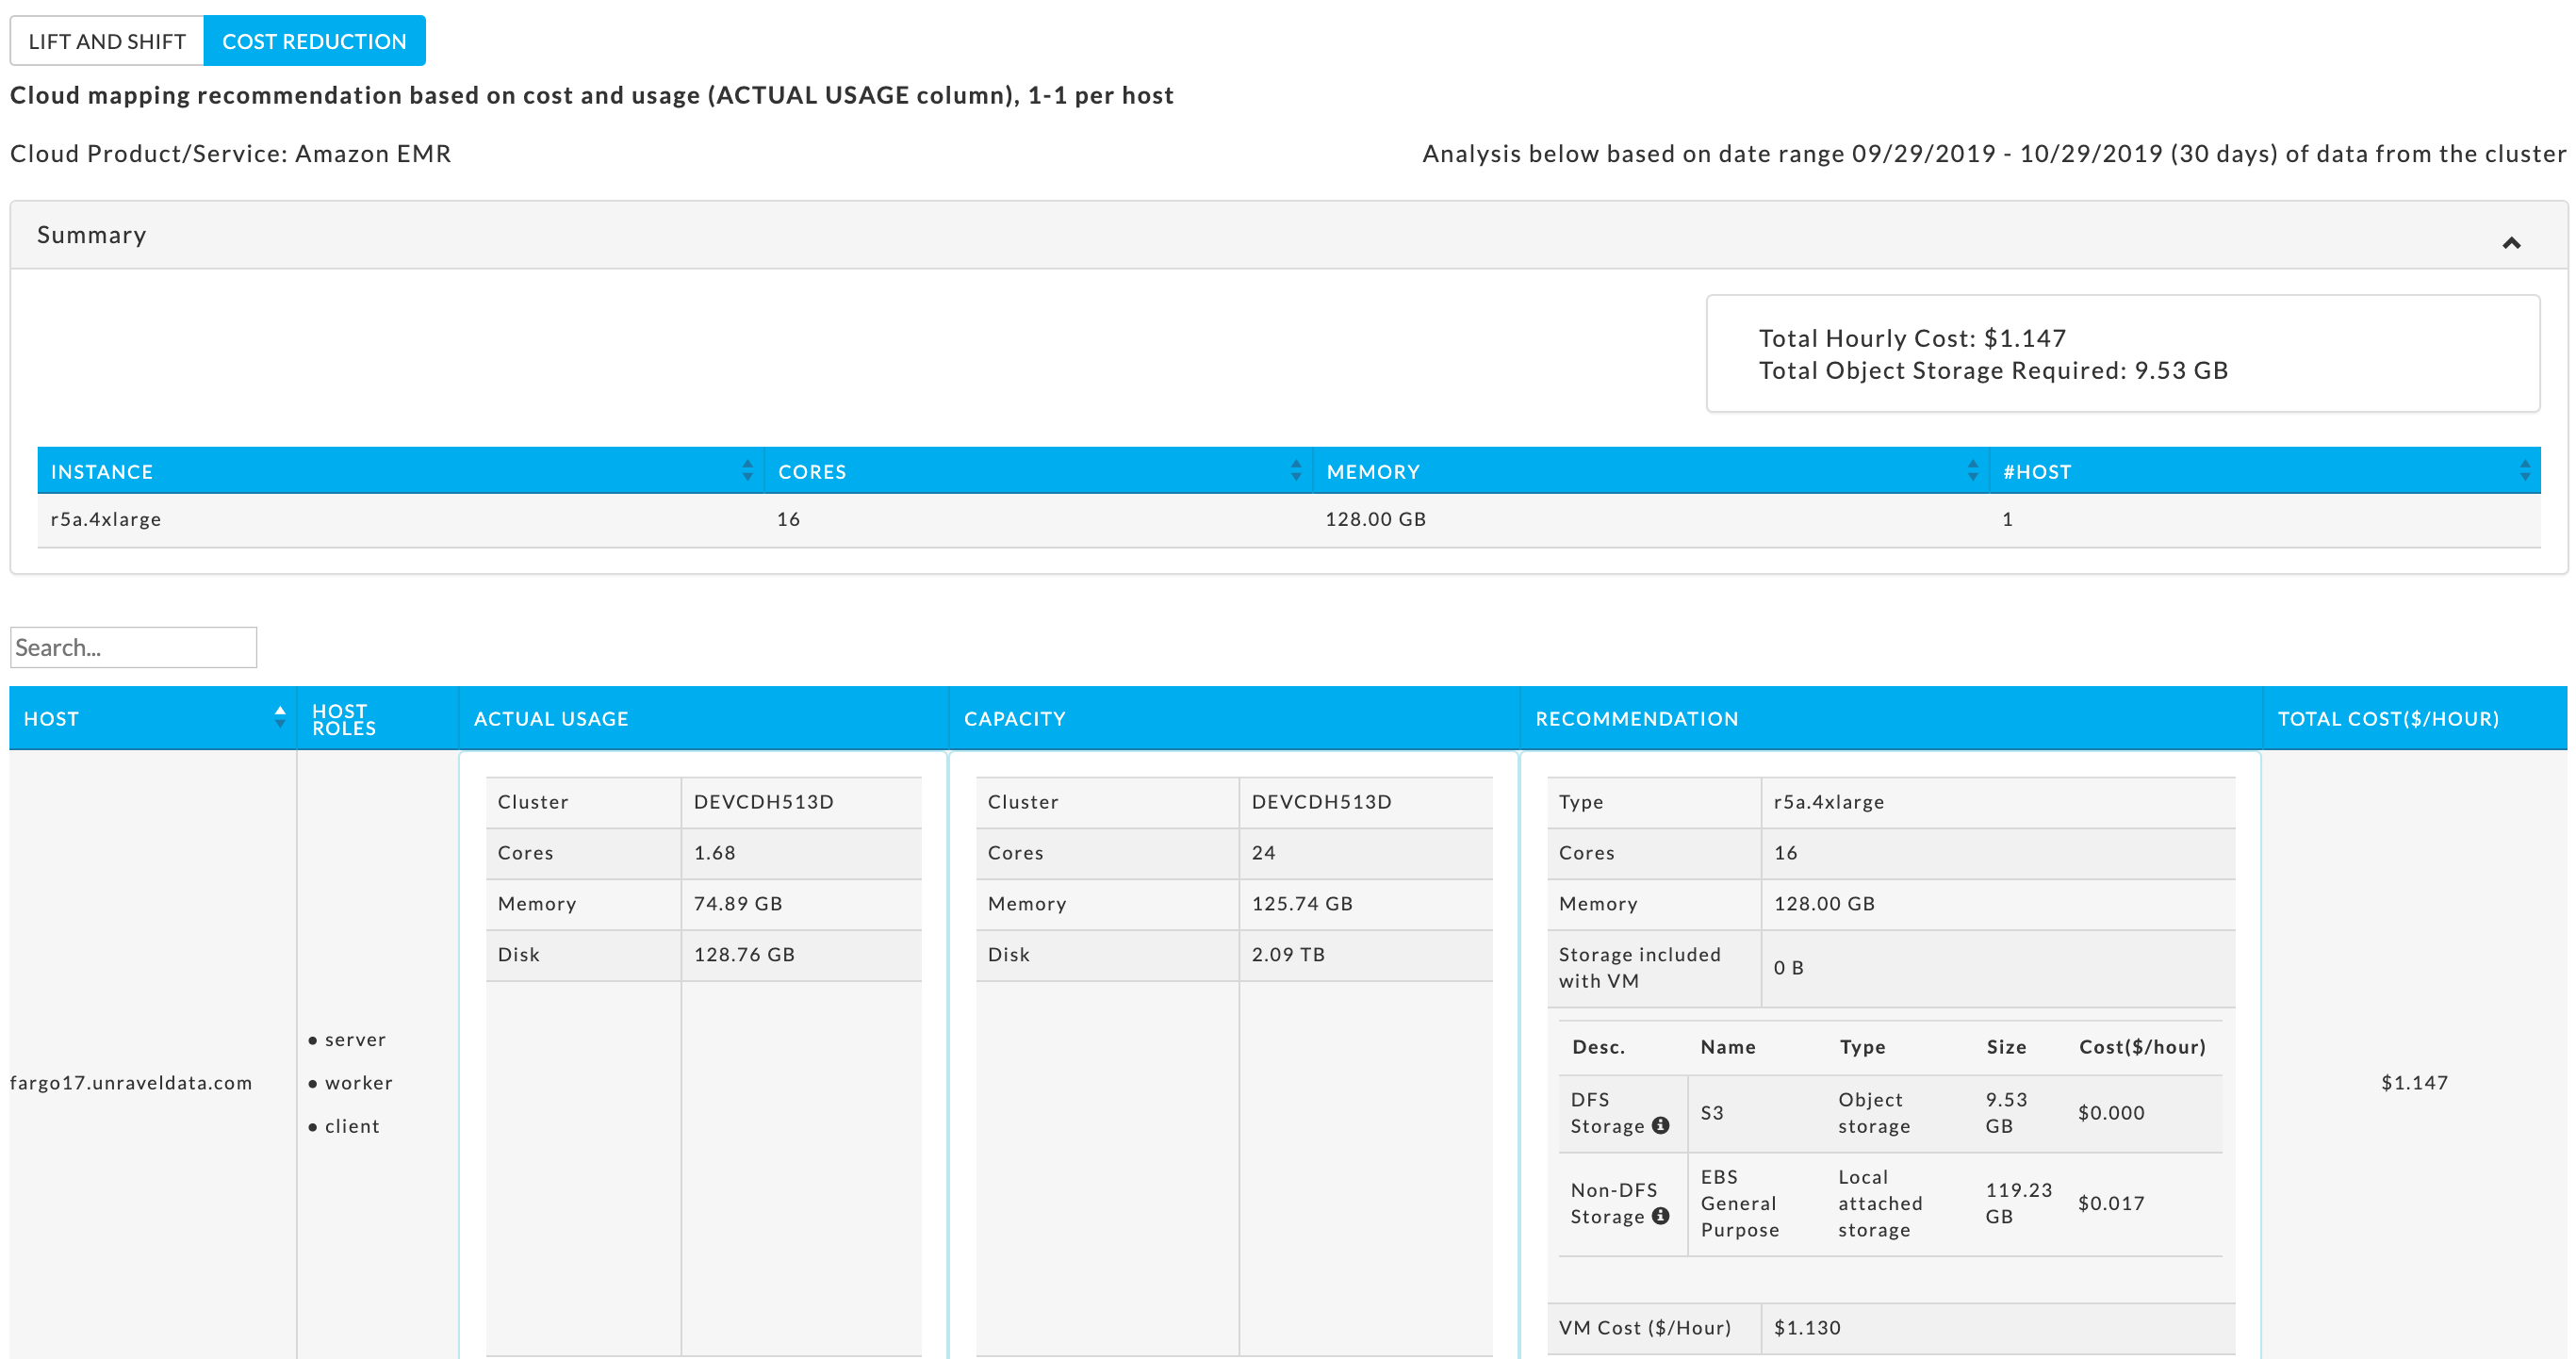Click the $0.000 cost cell
This screenshot has height=1359, width=2576.
2111,1112
